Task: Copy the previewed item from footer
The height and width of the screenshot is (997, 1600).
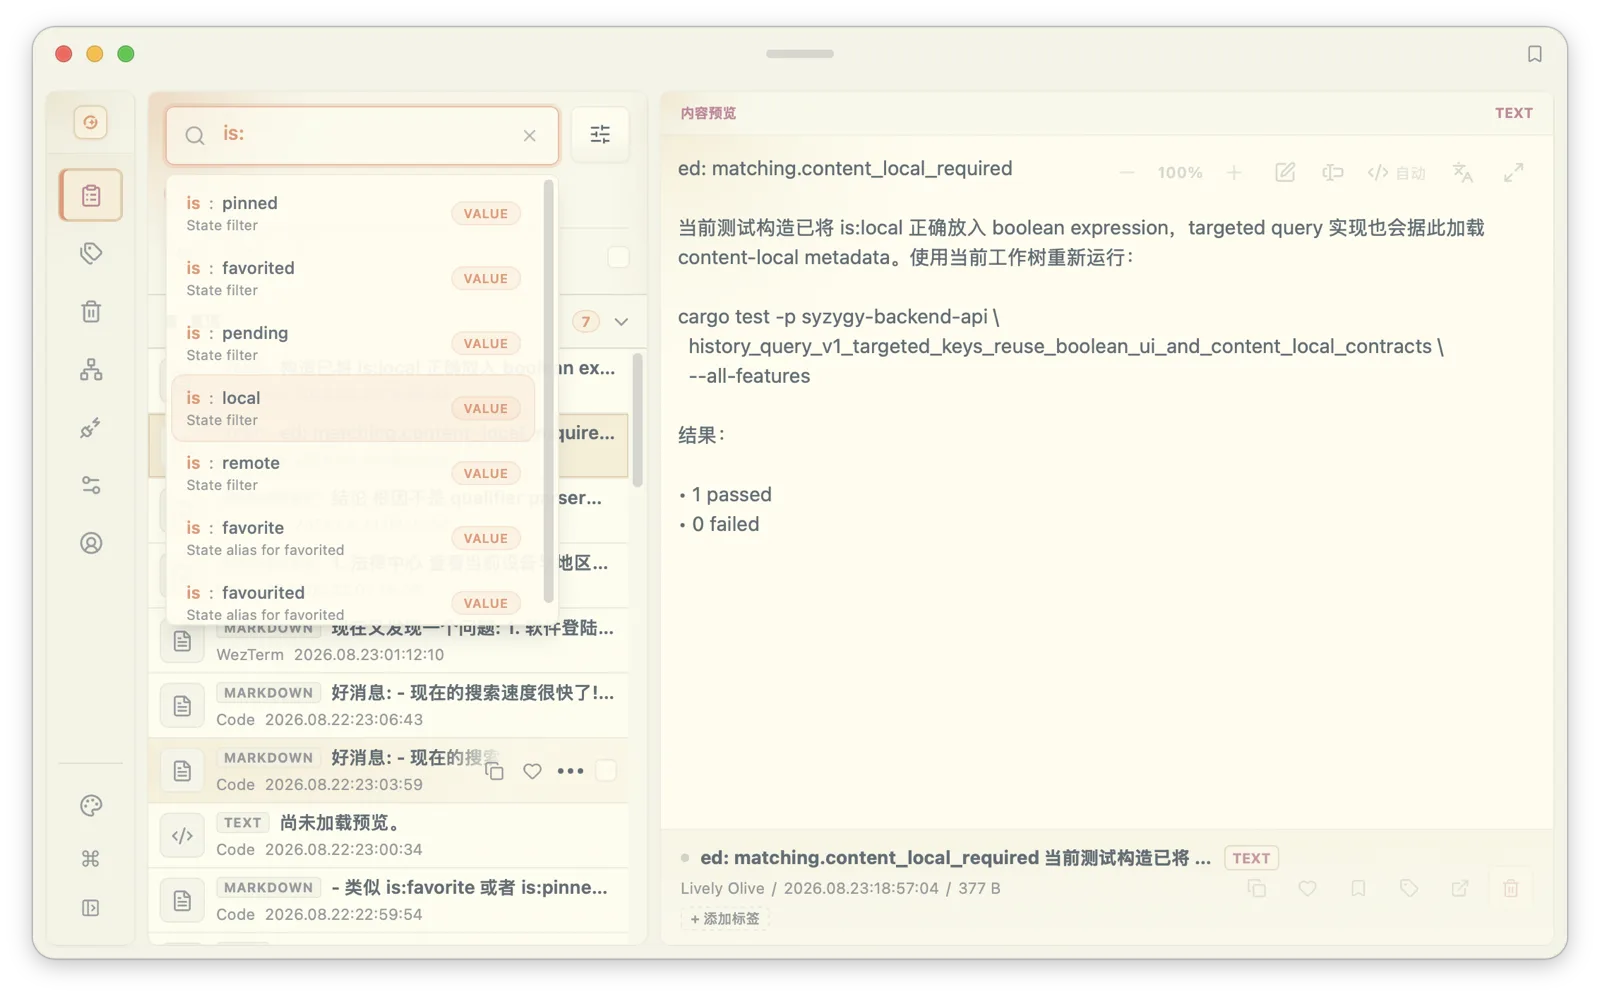Action: (x=1257, y=888)
